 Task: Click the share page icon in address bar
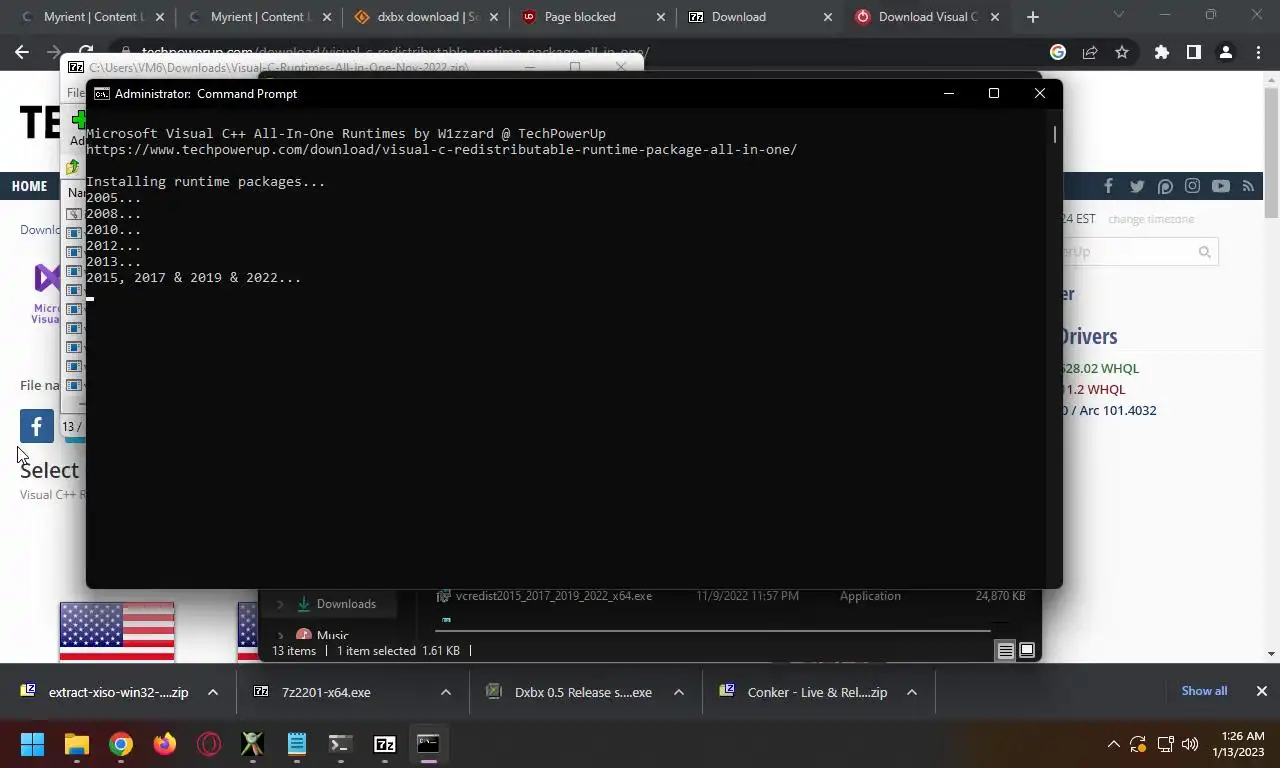coord(1090,52)
